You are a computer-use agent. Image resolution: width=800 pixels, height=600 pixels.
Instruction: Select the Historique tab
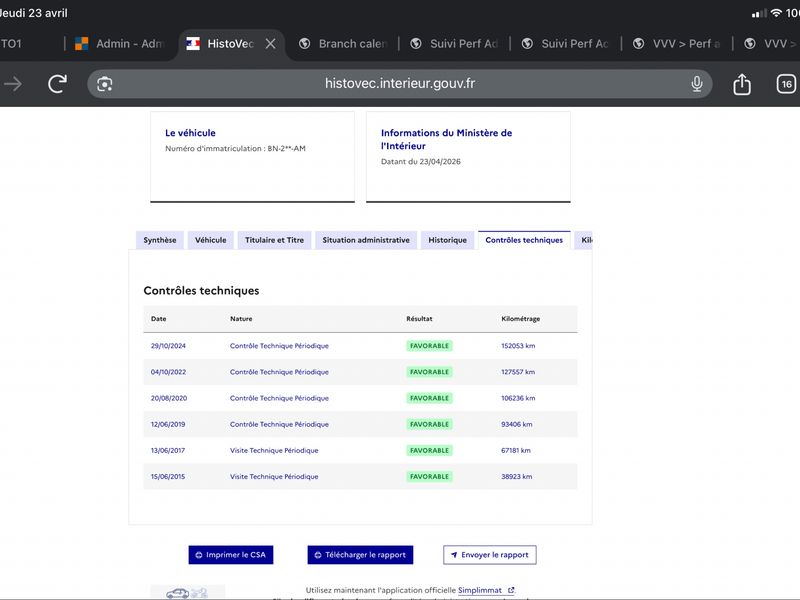click(447, 240)
